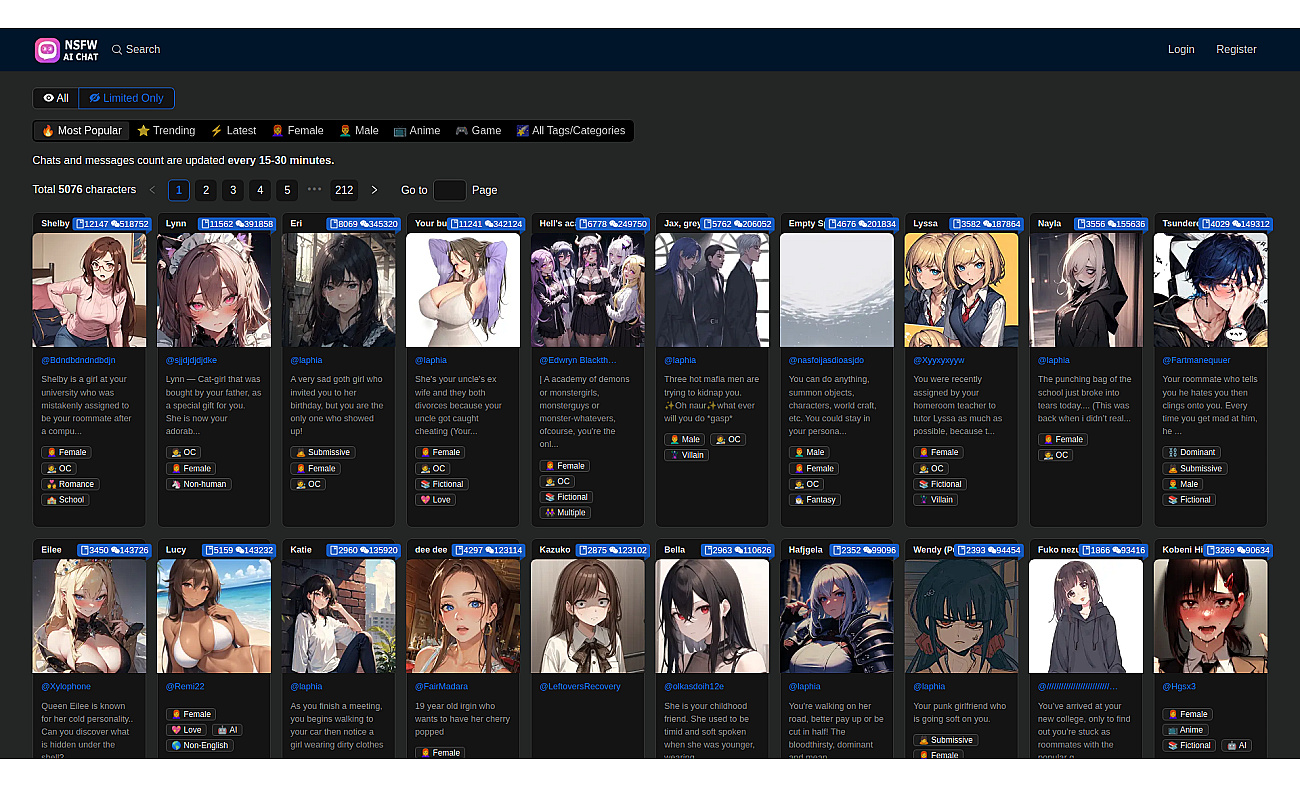Open creator @Xyyxyxyyw profile
This screenshot has width=1300, height=788.
tap(939, 360)
